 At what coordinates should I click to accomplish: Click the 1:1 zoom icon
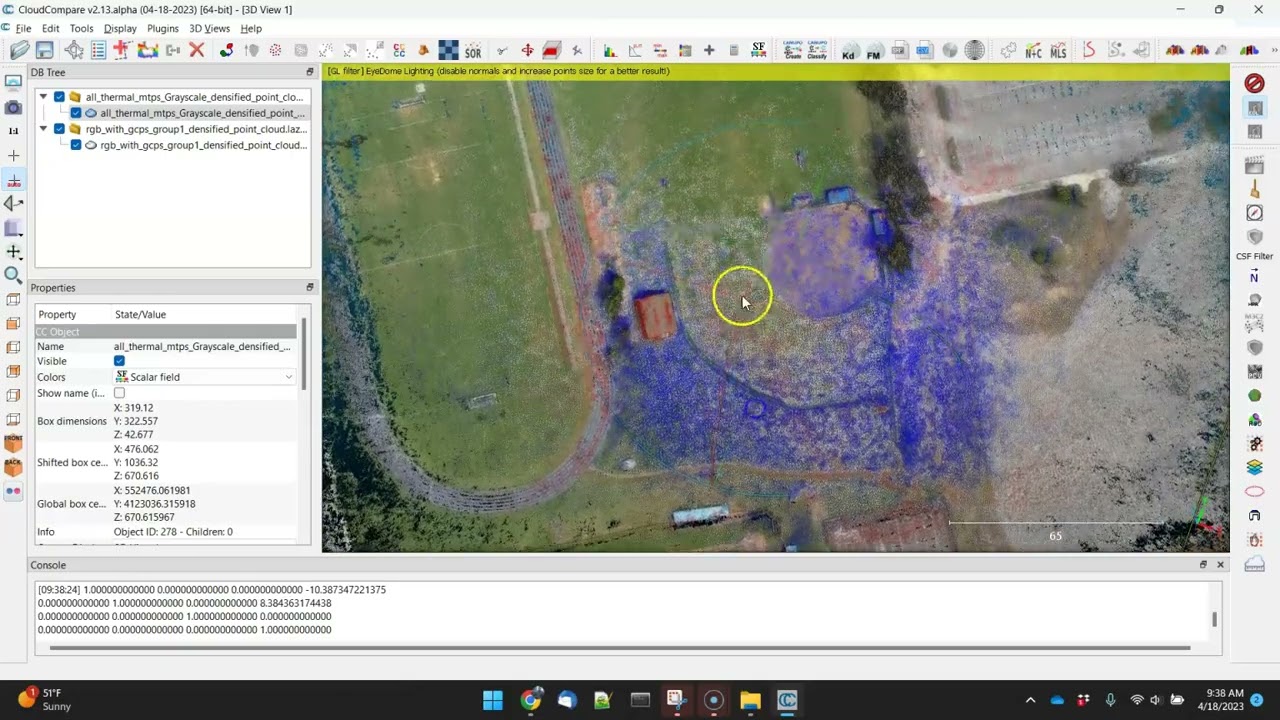(x=13, y=131)
